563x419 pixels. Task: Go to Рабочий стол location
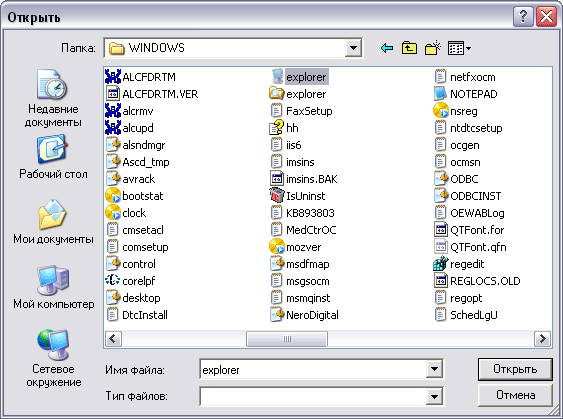[53, 157]
